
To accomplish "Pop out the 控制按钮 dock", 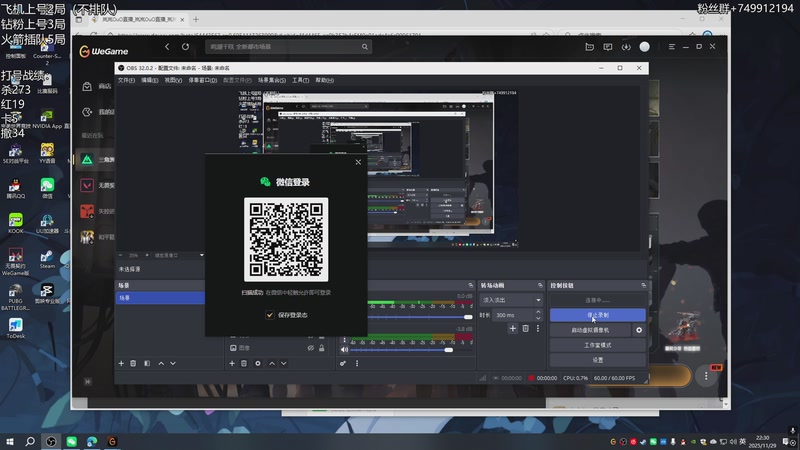I will [643, 285].
